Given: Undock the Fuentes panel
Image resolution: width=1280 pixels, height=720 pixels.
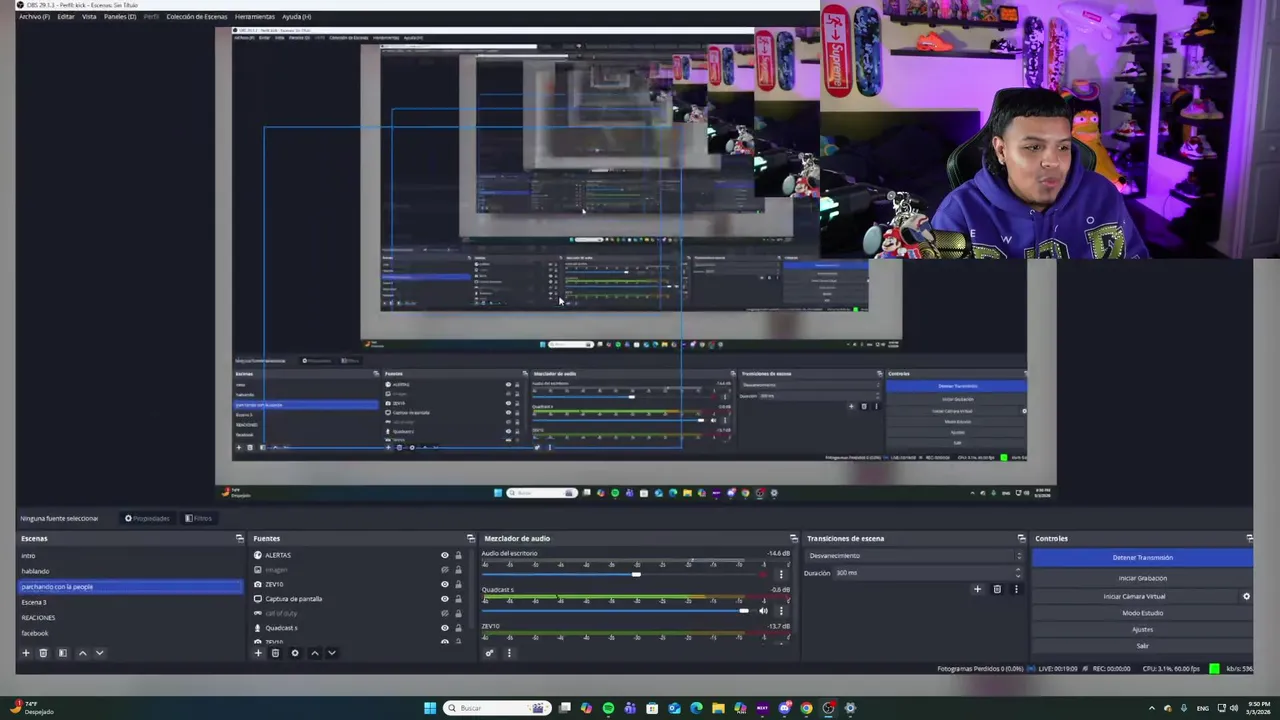Looking at the screenshot, I should click(x=471, y=538).
